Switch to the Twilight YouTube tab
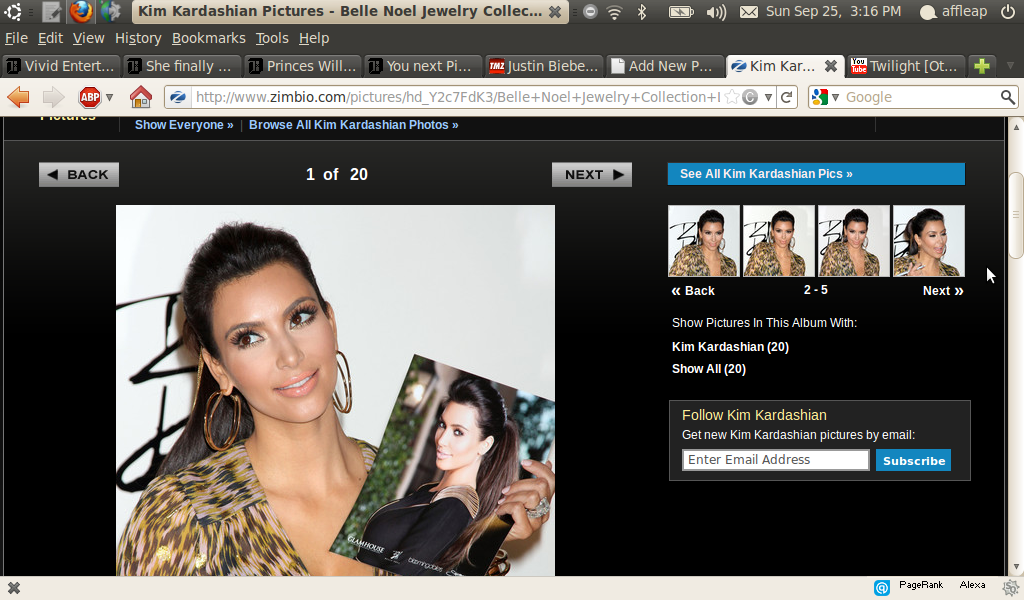 pos(904,66)
